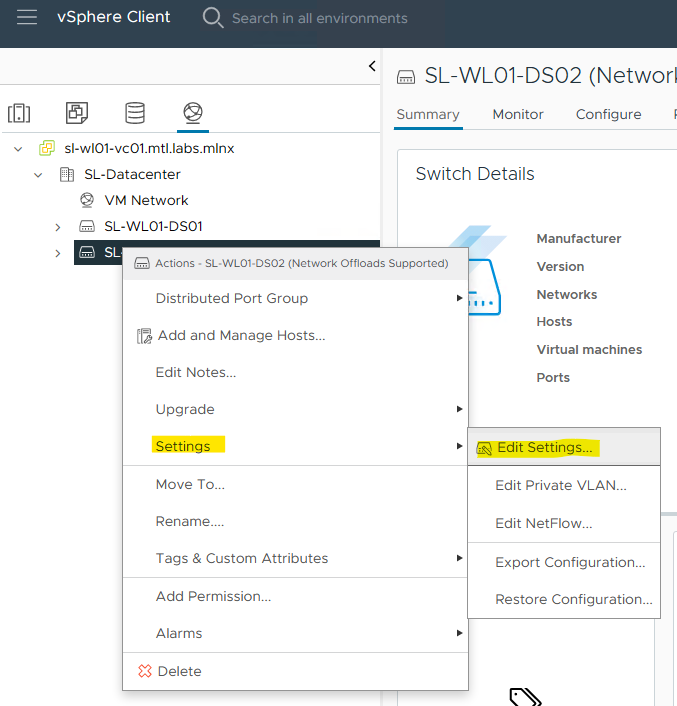Open the Upgrade submenu

[x=295, y=409]
